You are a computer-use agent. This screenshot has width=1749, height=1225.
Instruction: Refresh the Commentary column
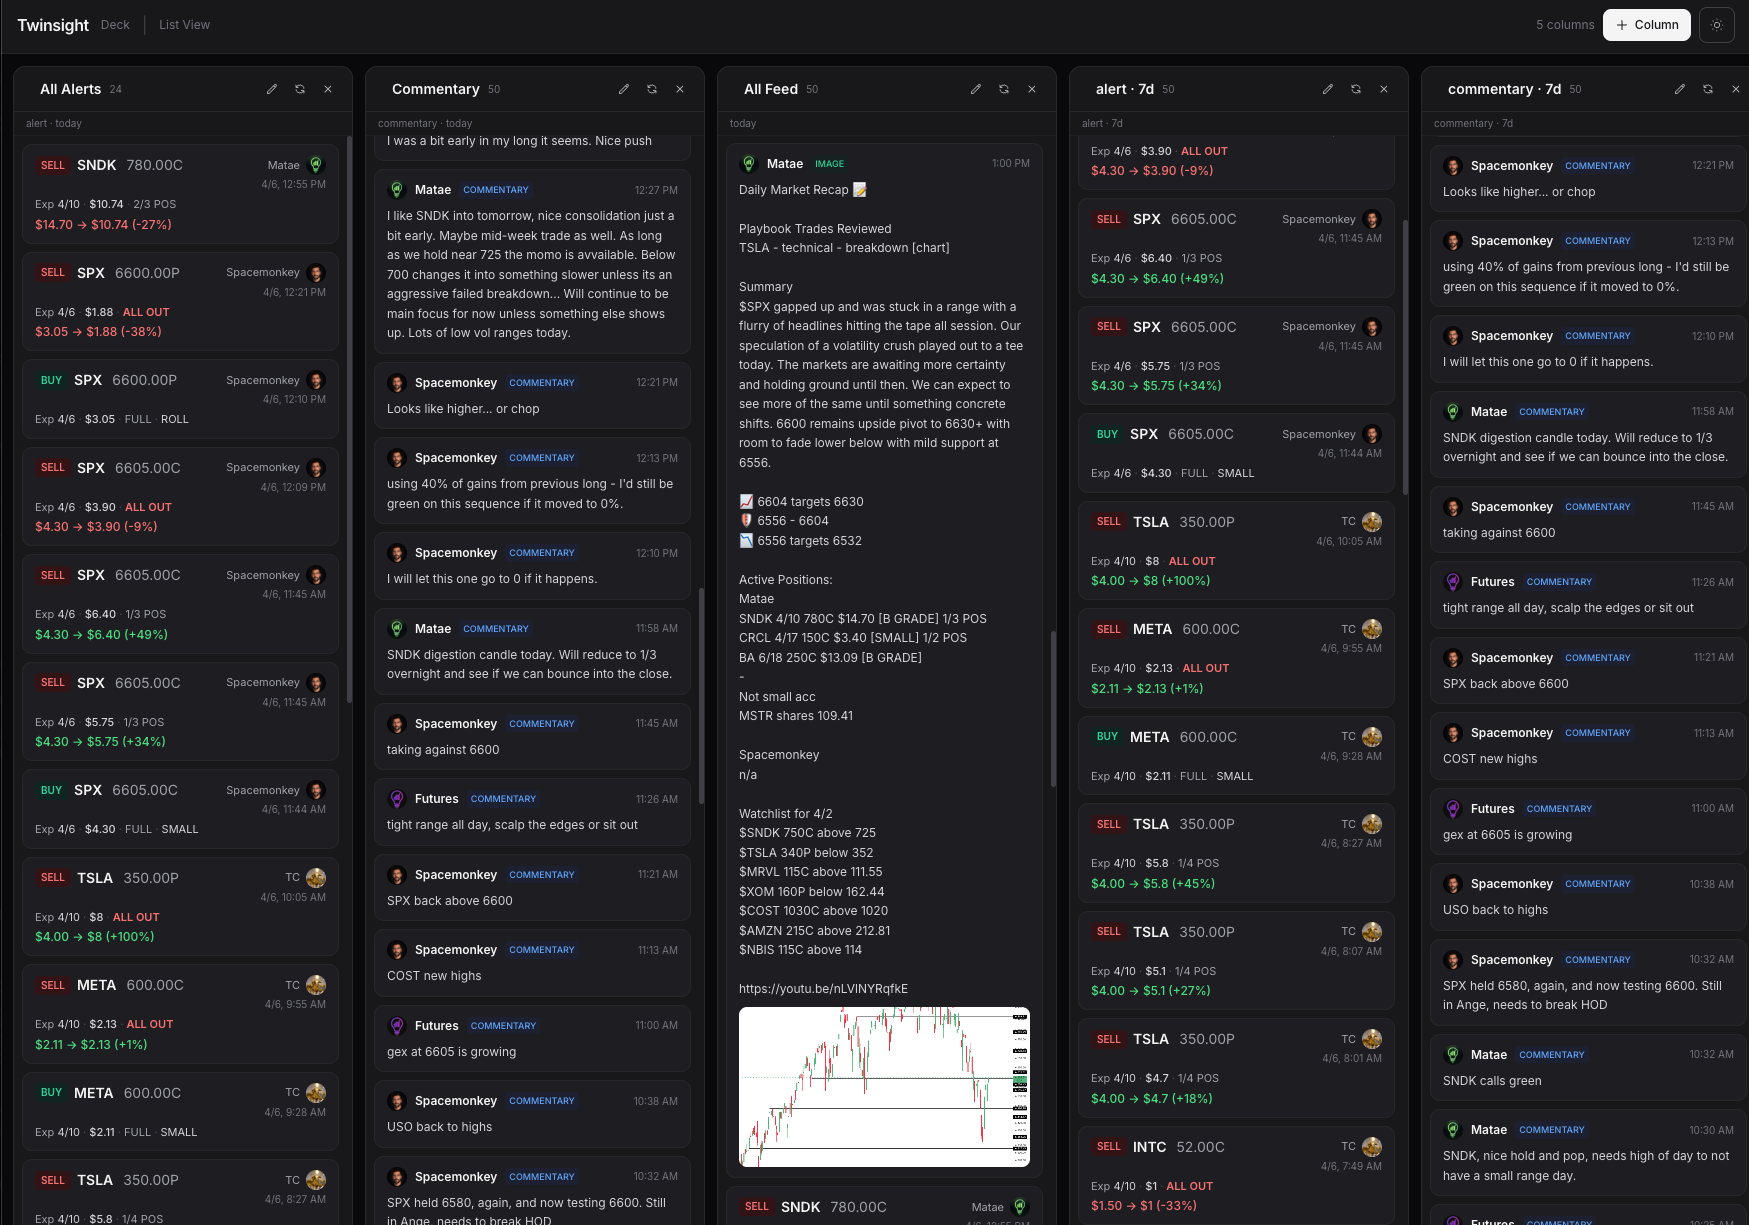pyautogui.click(x=652, y=89)
